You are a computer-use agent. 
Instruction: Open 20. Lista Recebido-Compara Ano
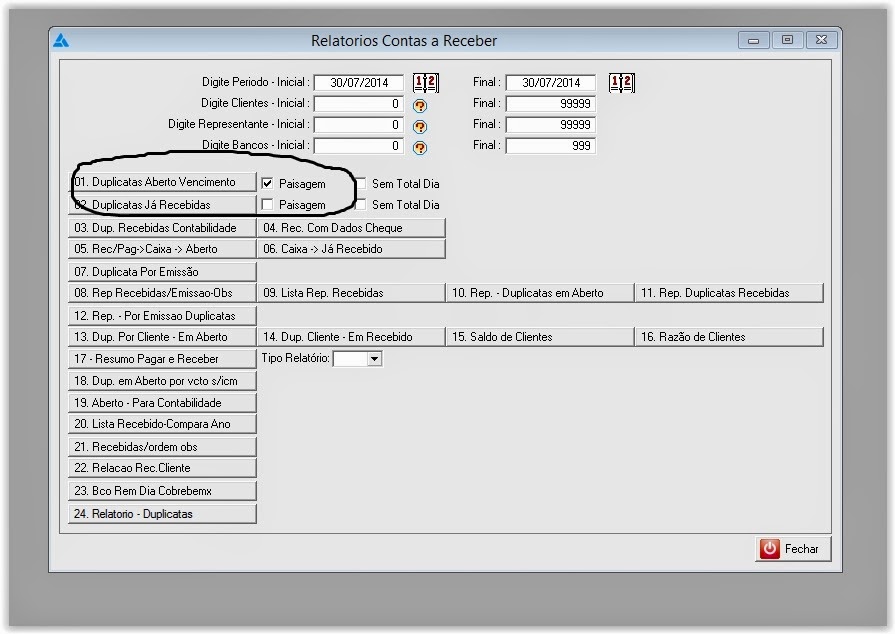click(162, 424)
